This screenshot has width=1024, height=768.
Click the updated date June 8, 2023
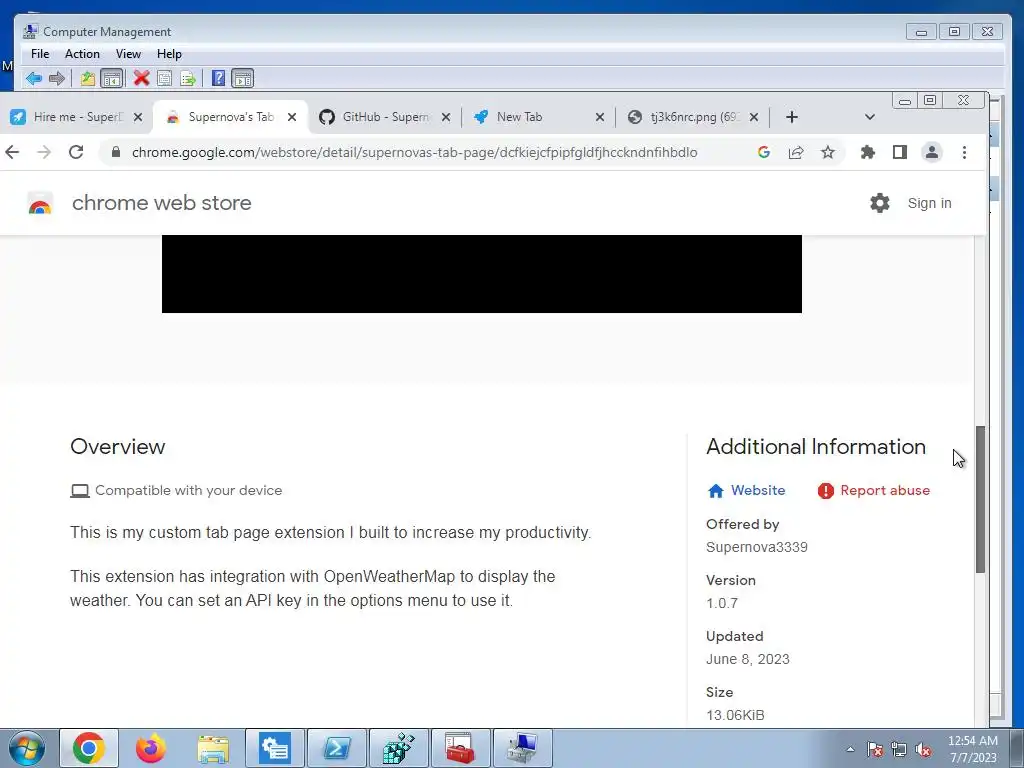[x=748, y=659]
